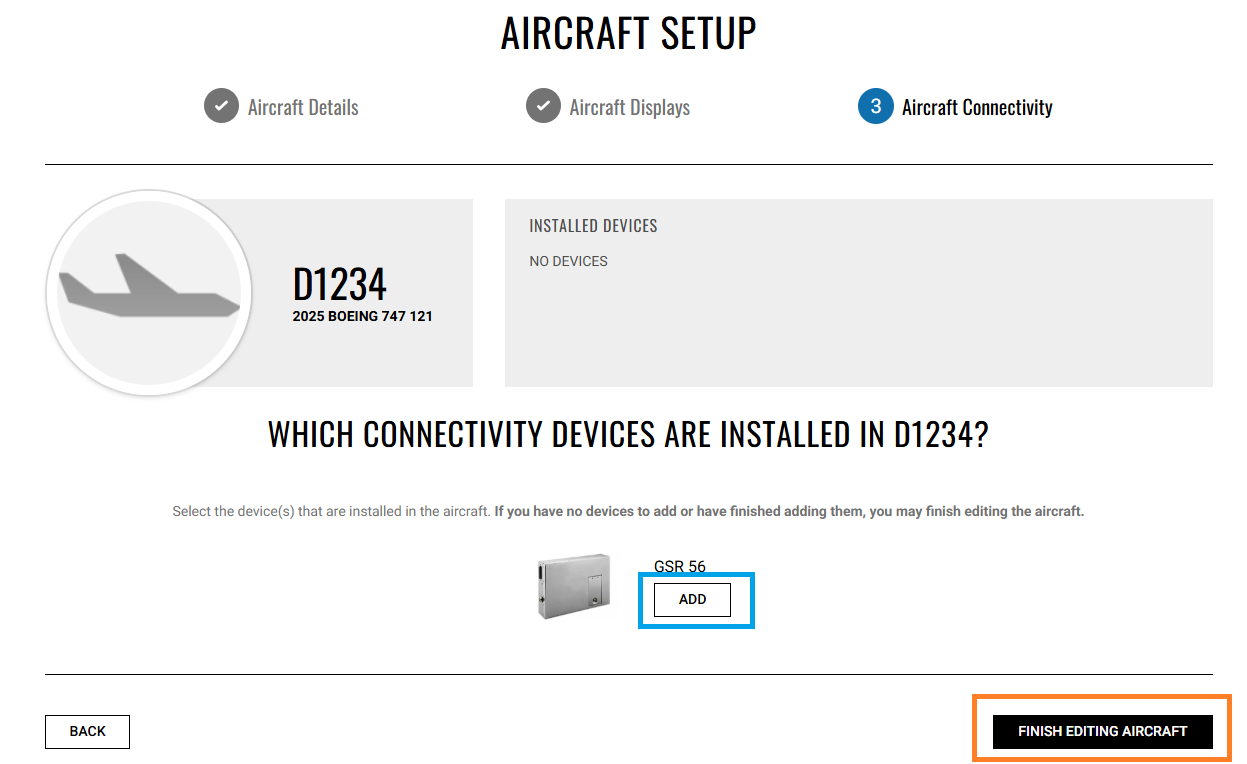The image size is (1247, 764).
Task: Click the INSTALLED DEVICES heading
Action: pos(593,226)
